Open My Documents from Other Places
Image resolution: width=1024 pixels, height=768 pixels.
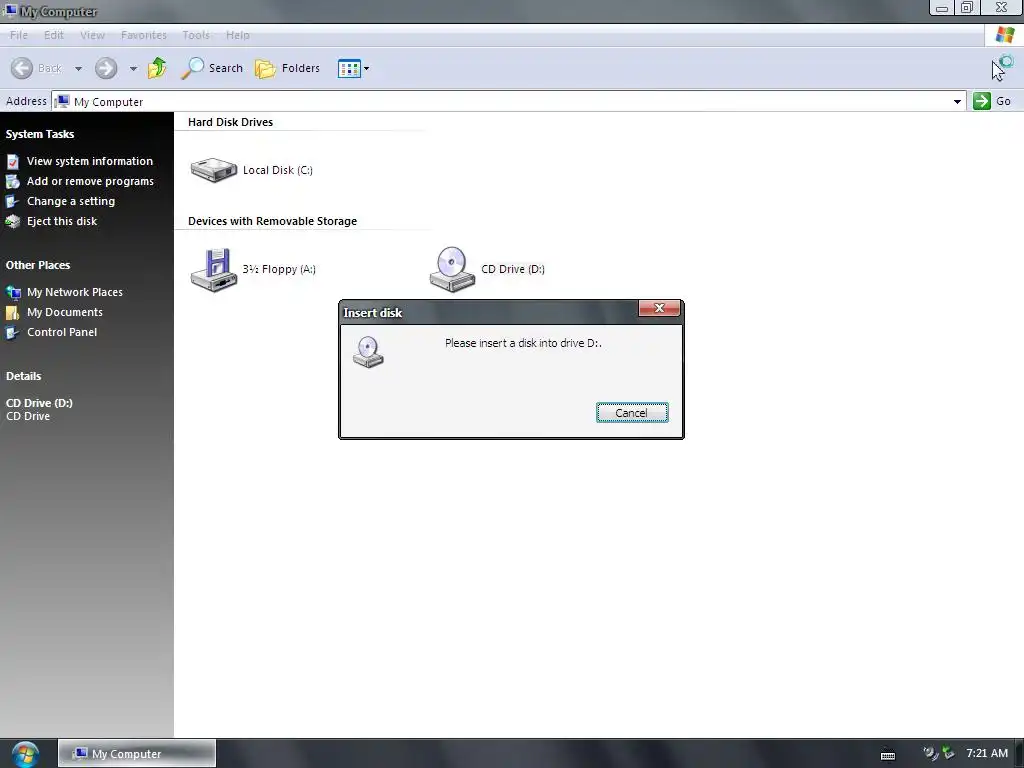pyautogui.click(x=65, y=312)
